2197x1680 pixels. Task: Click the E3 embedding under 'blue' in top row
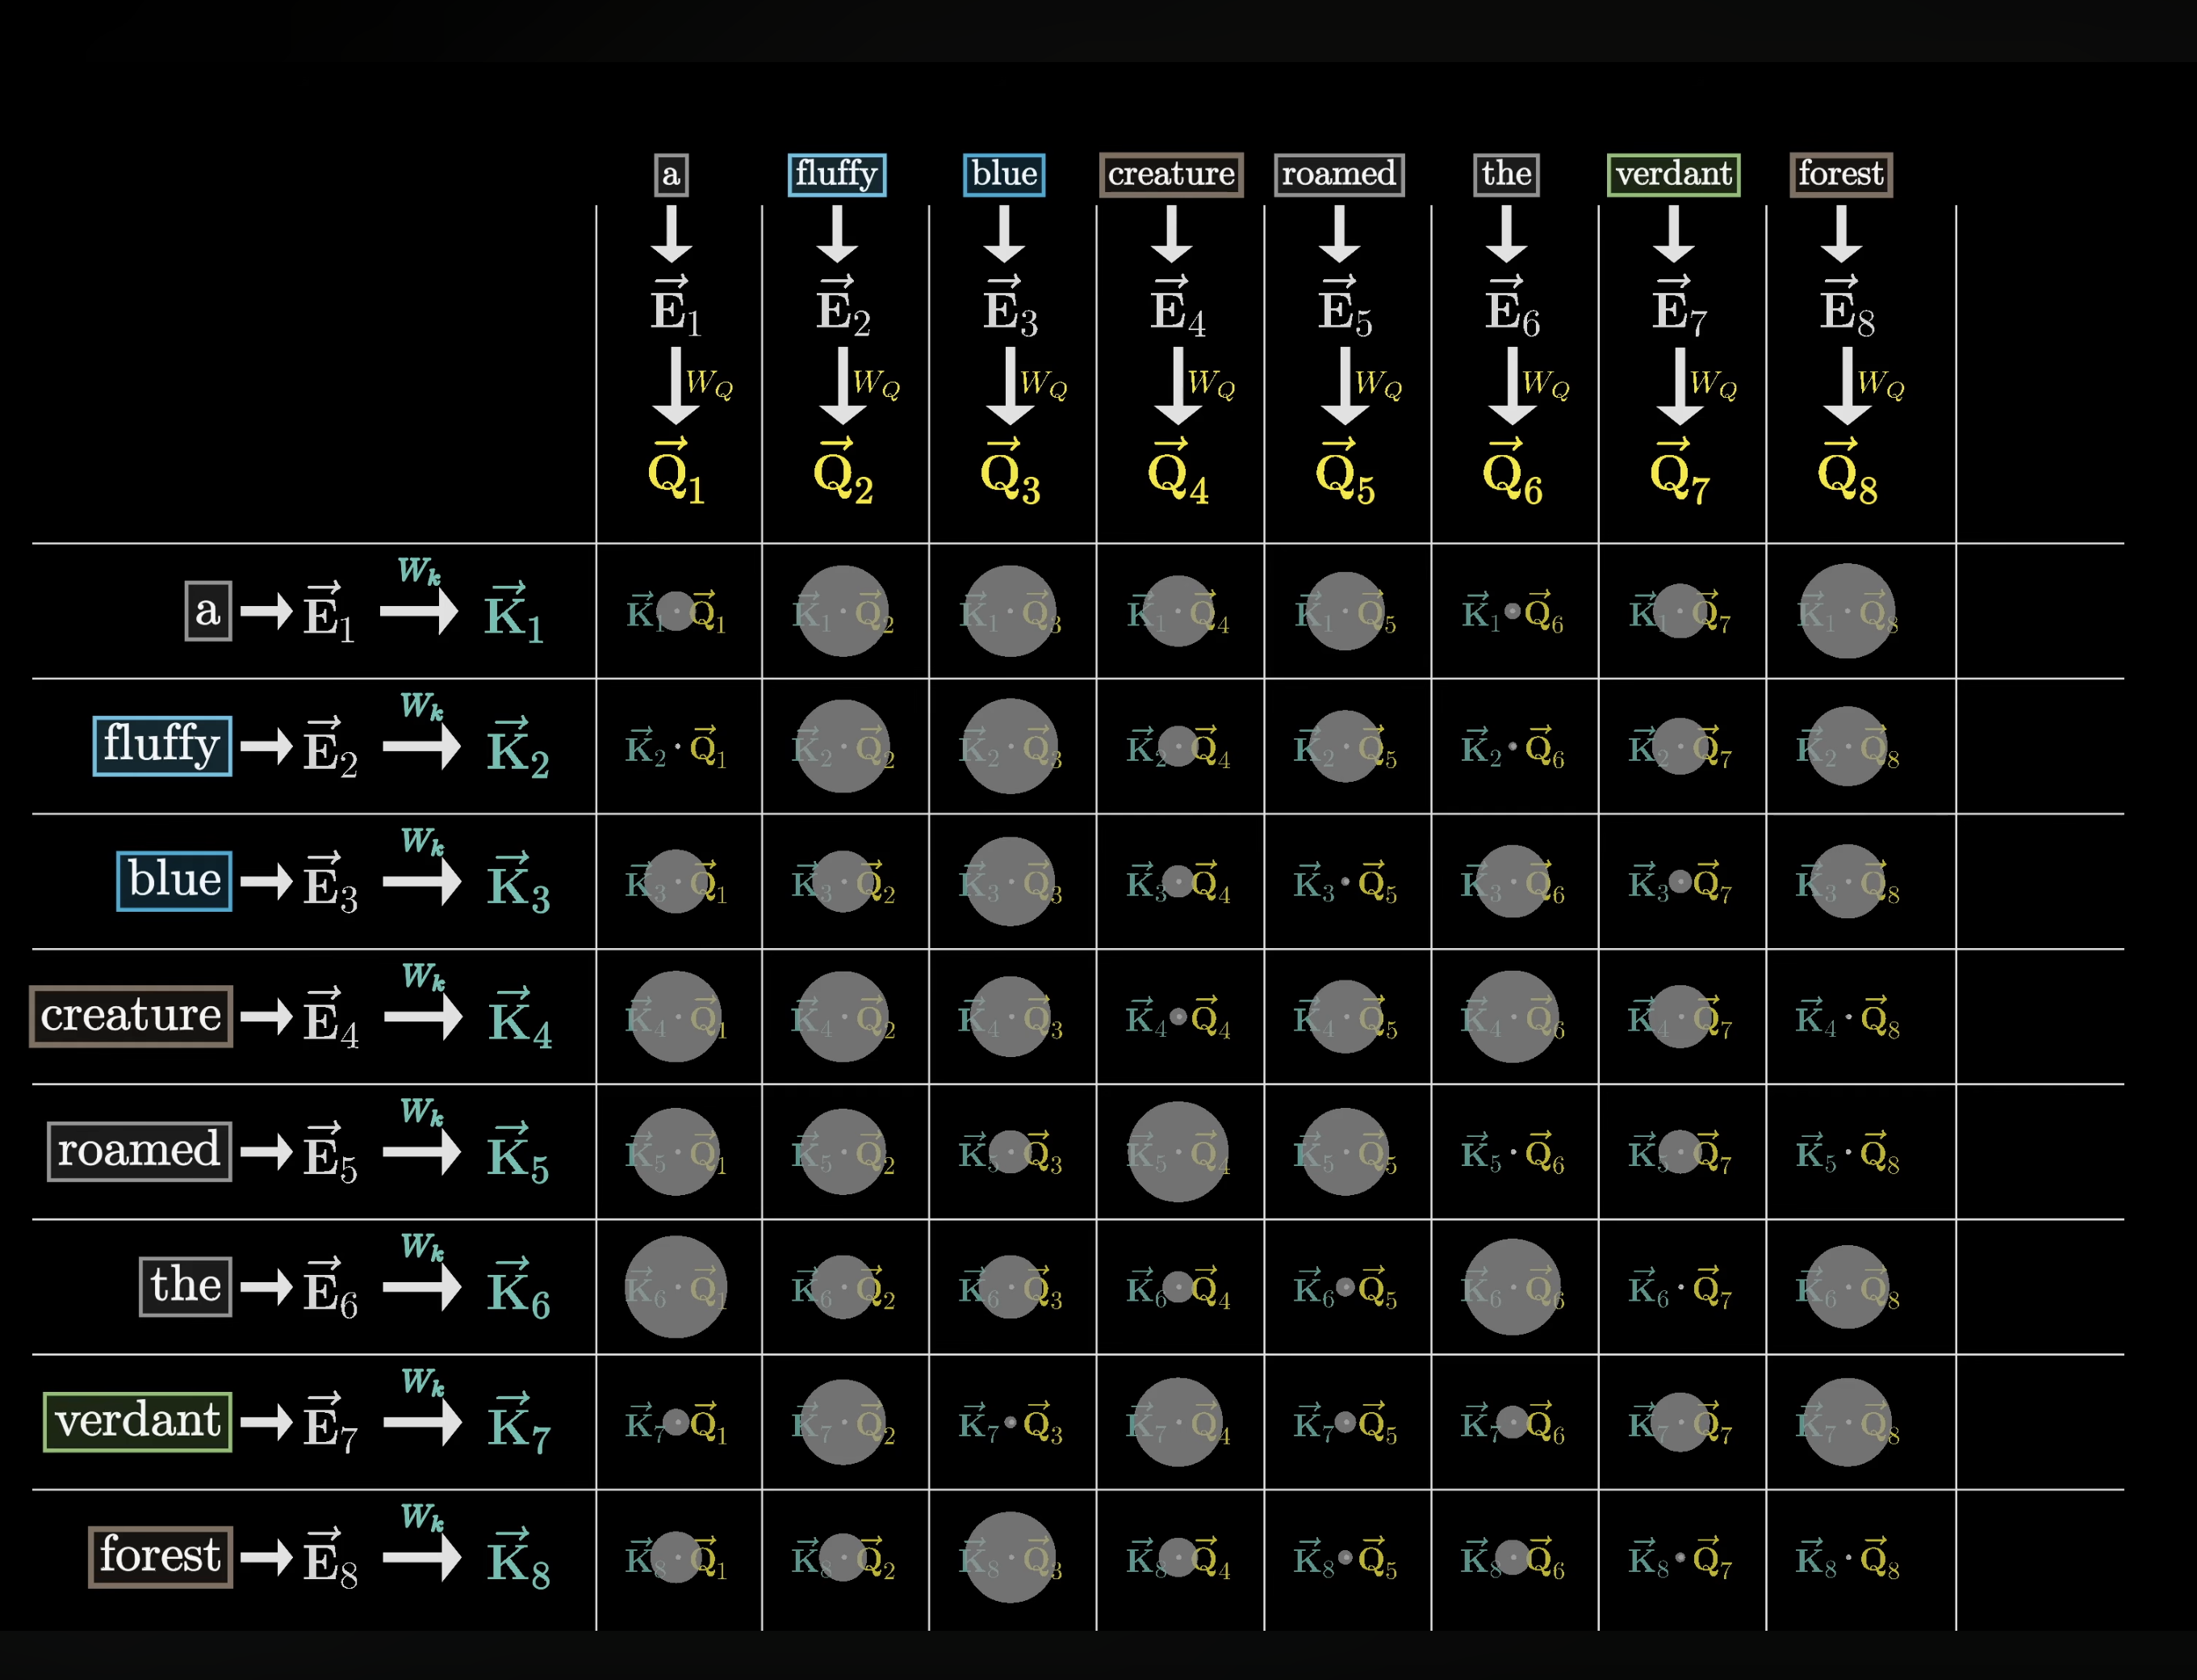coord(1010,306)
